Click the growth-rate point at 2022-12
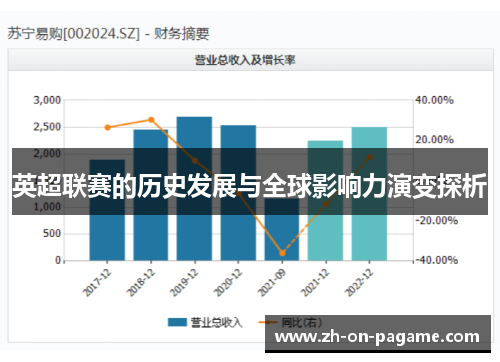 tap(370, 157)
